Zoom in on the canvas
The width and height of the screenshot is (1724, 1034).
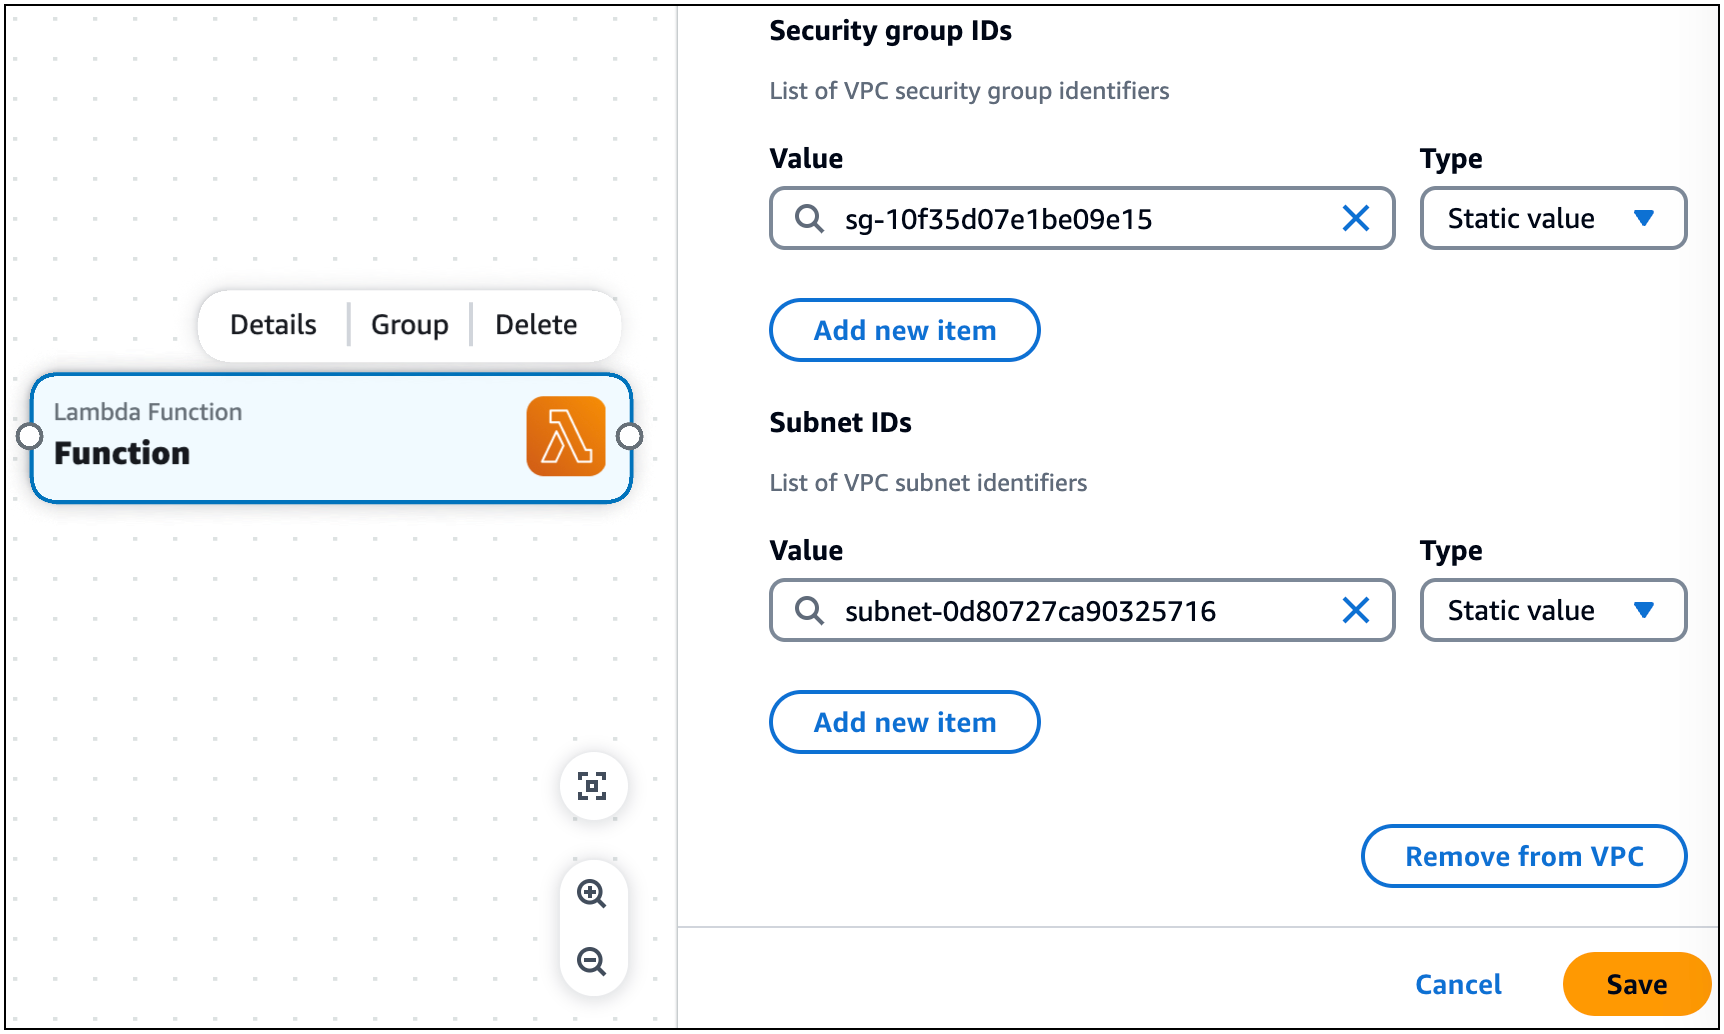[x=593, y=894]
